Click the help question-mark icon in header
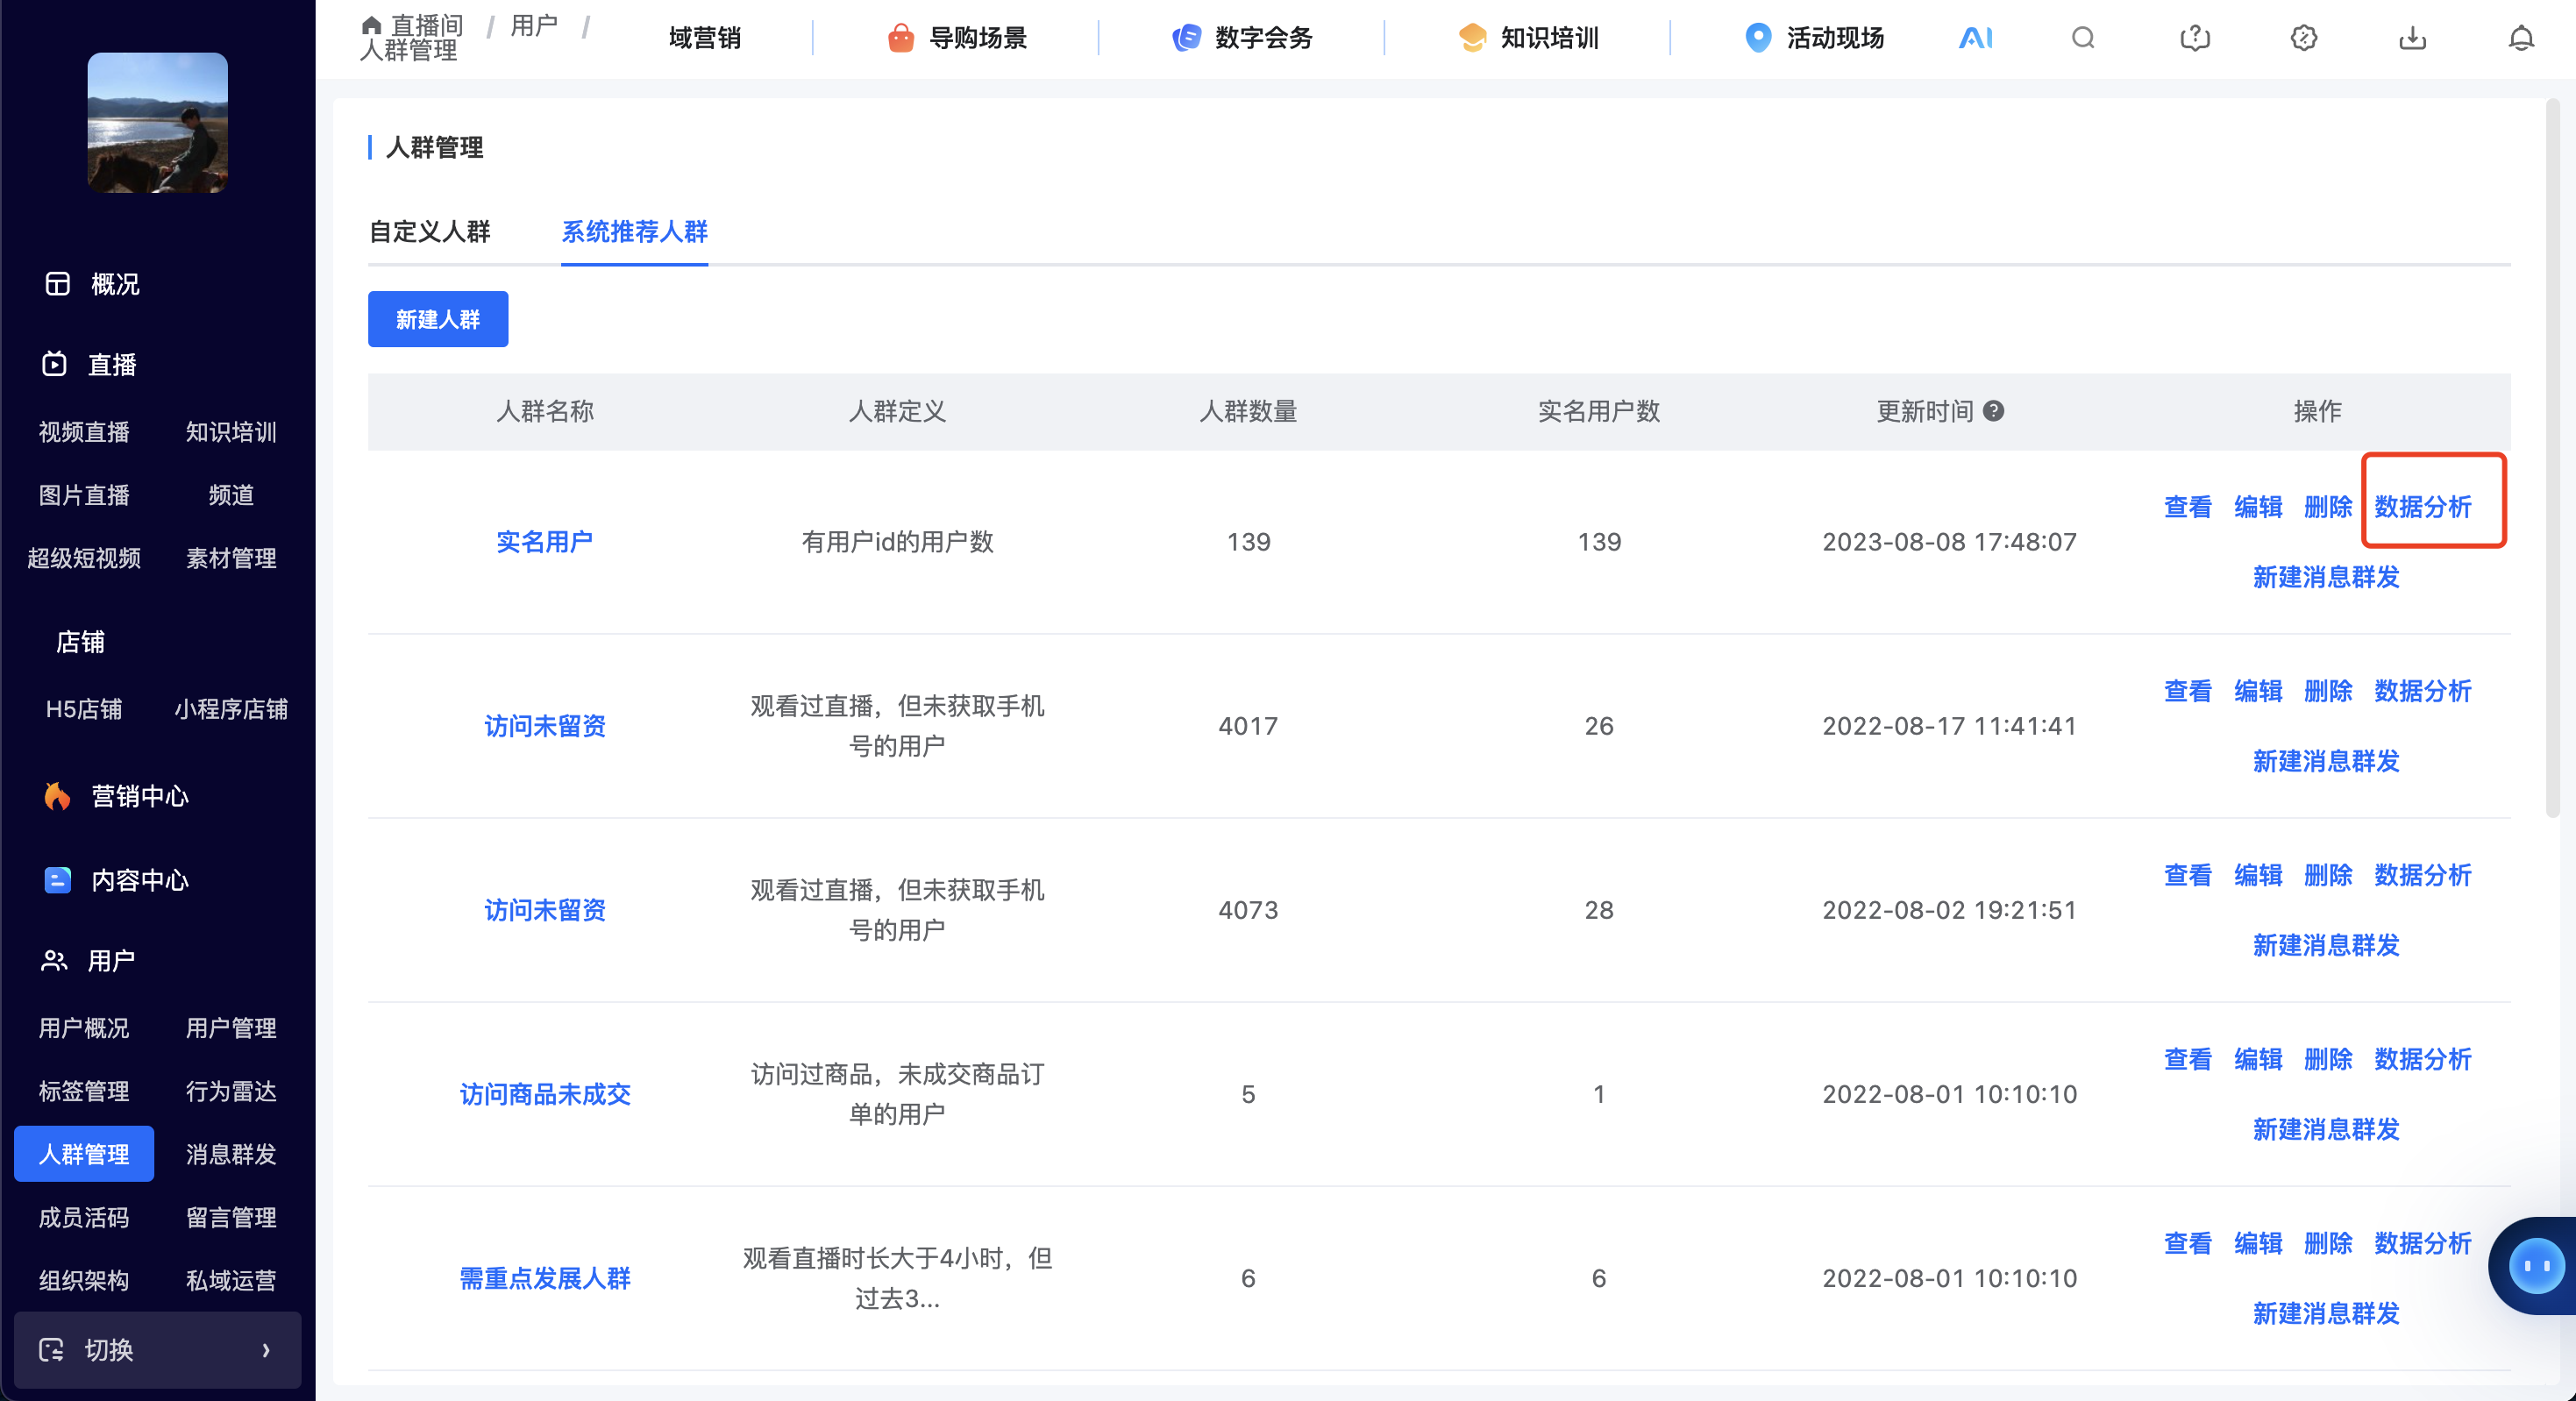 [x=2194, y=38]
